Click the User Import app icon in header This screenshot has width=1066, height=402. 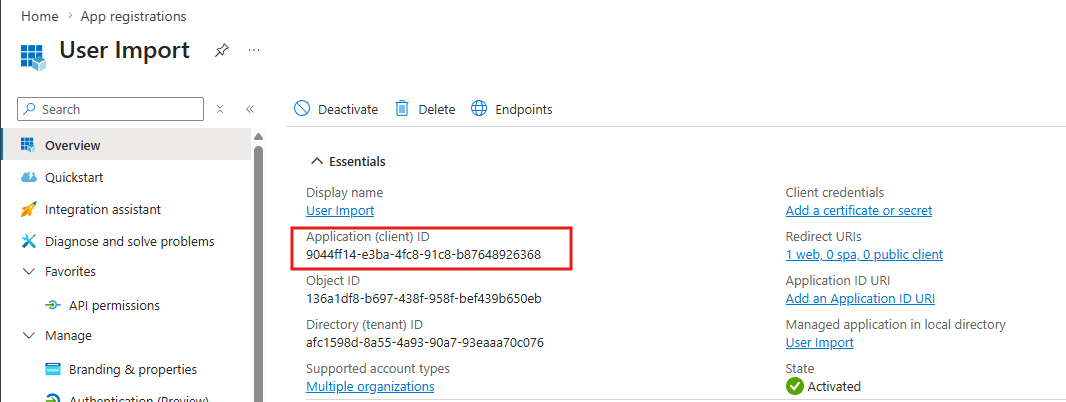pyautogui.click(x=33, y=56)
